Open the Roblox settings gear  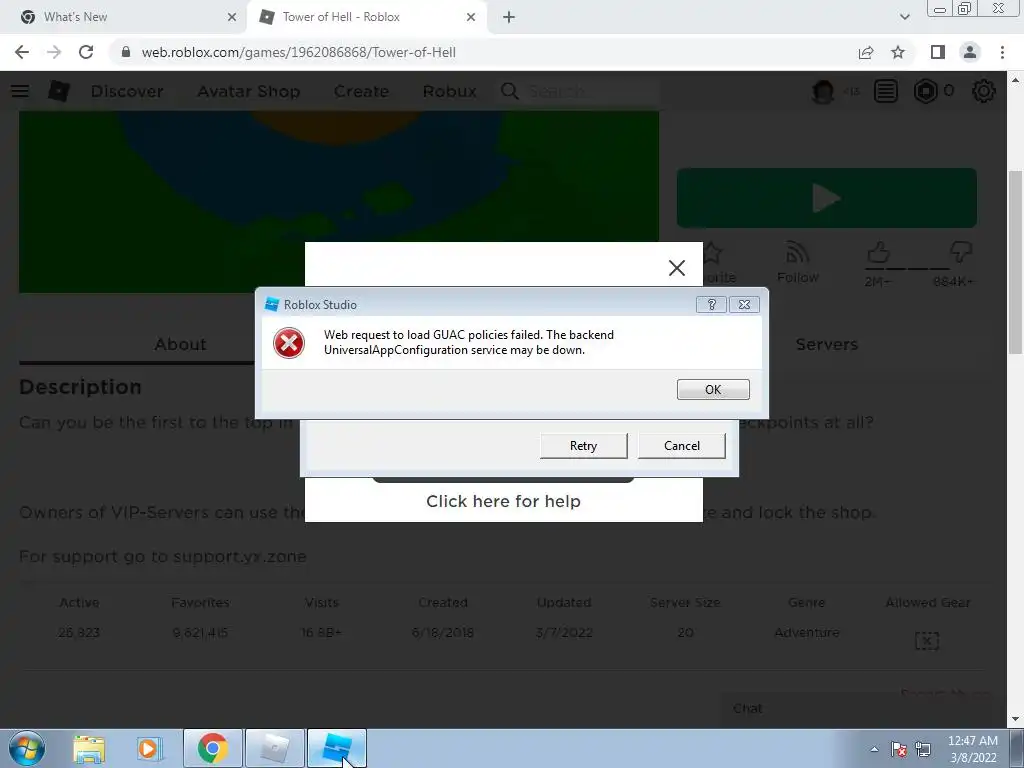pos(984,91)
